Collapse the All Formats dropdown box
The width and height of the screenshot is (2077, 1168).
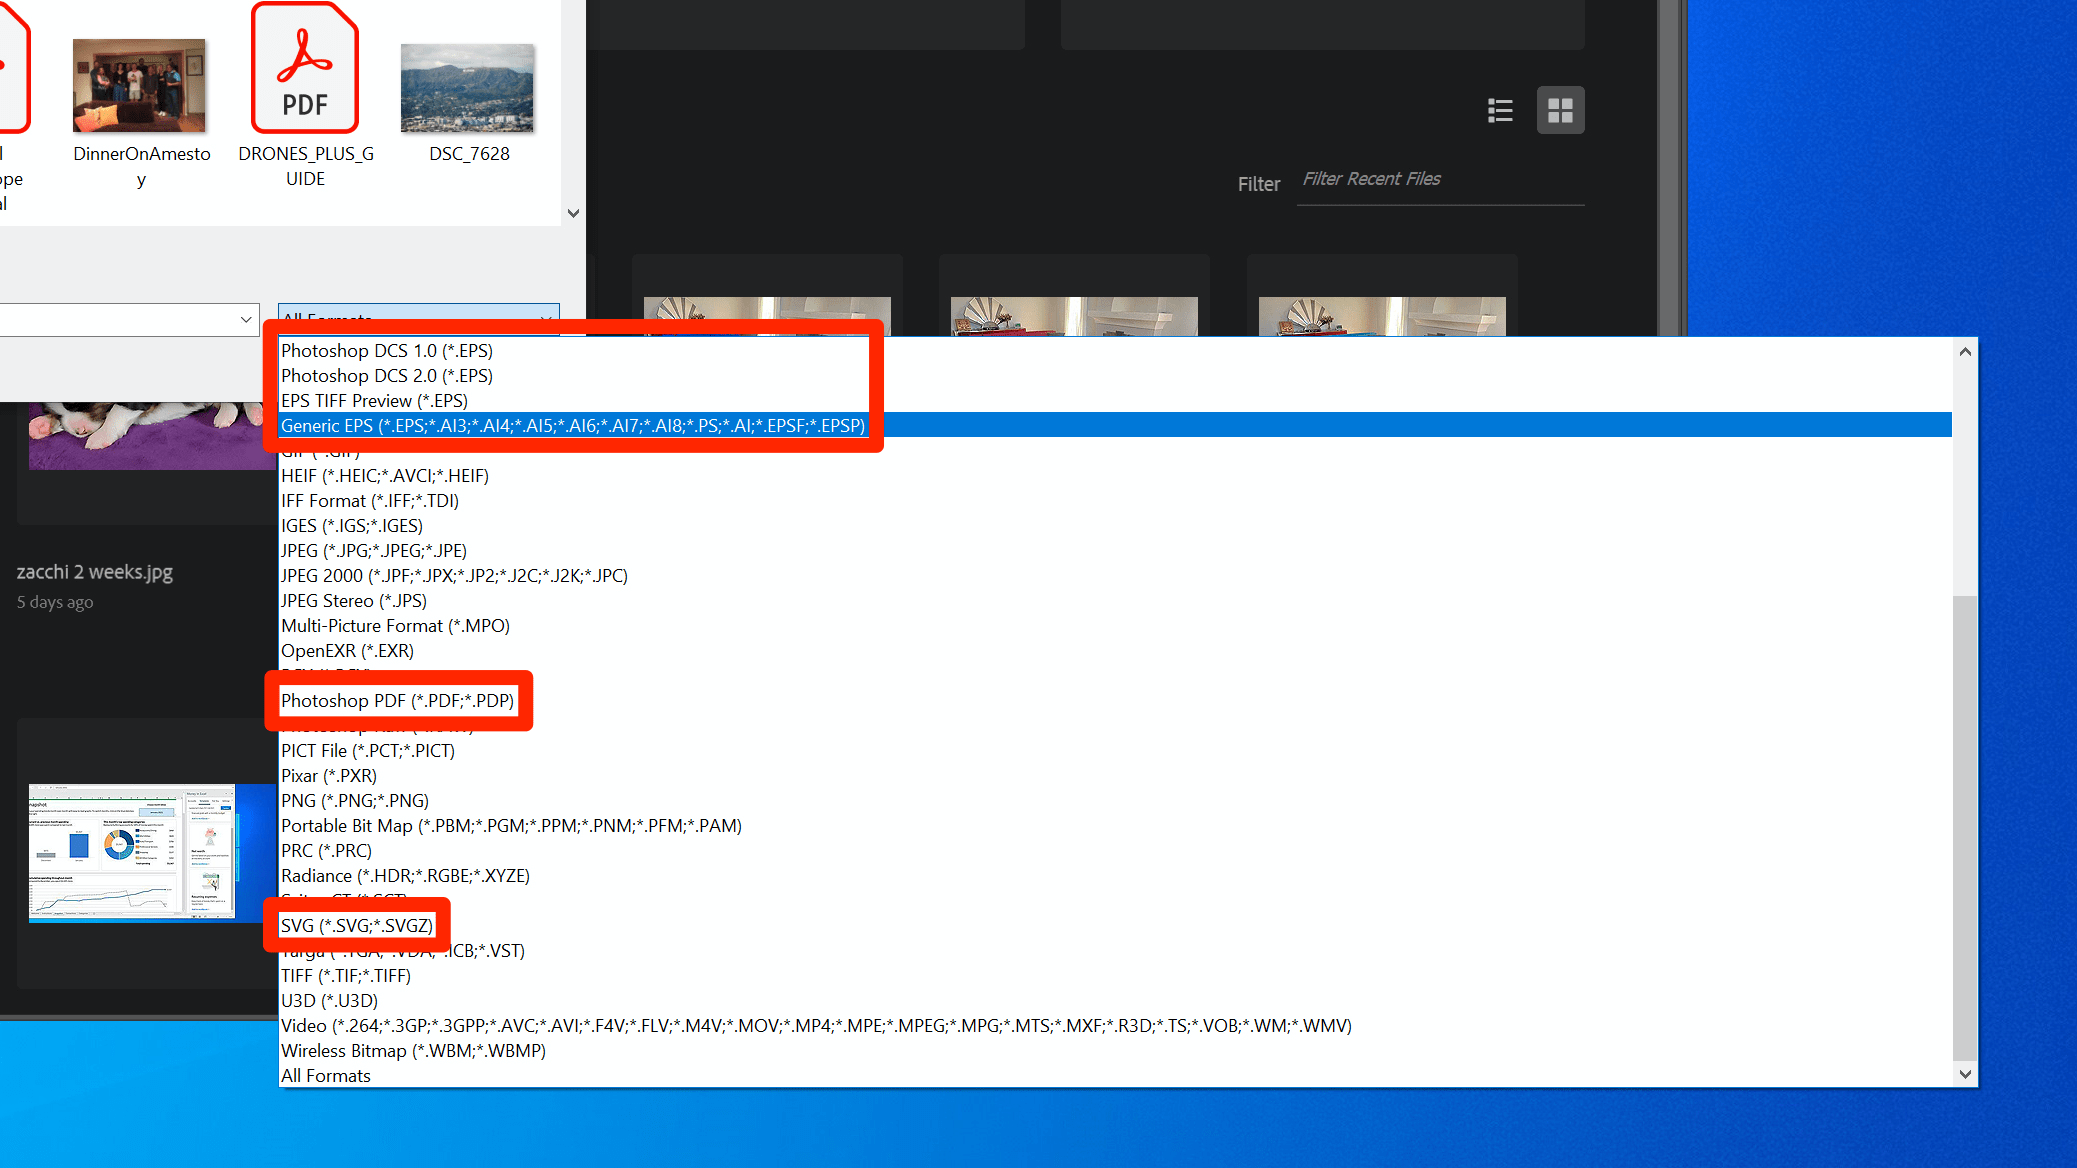[x=546, y=318]
